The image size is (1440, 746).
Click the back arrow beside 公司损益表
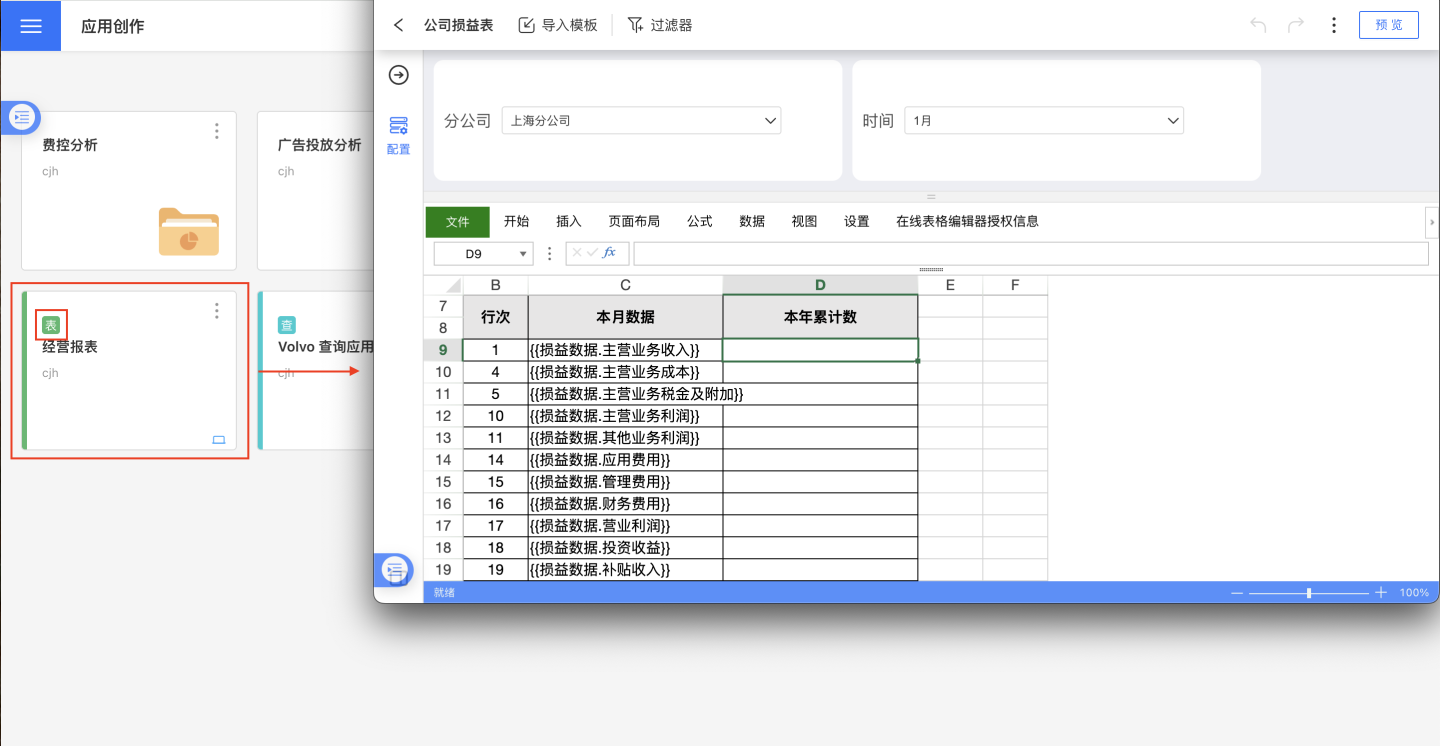coord(399,25)
